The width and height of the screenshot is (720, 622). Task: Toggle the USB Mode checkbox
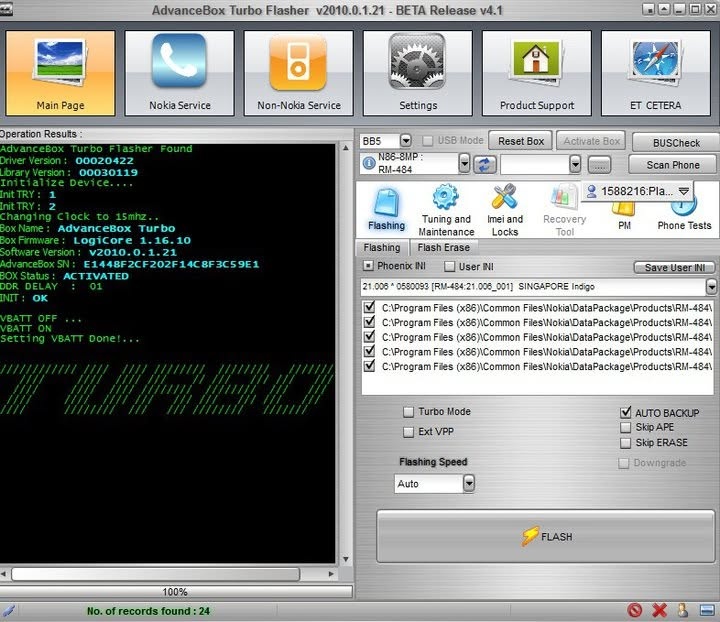pyautogui.click(x=427, y=140)
